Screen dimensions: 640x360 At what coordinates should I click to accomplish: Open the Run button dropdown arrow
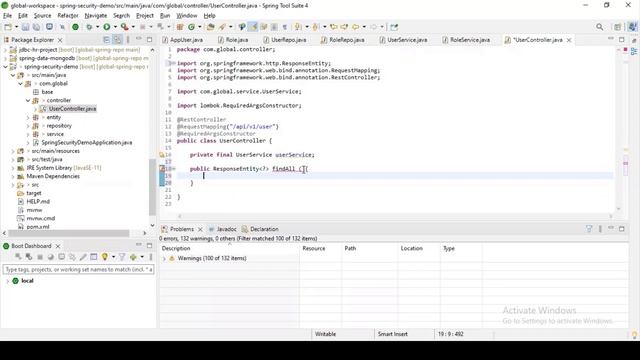(115, 27)
